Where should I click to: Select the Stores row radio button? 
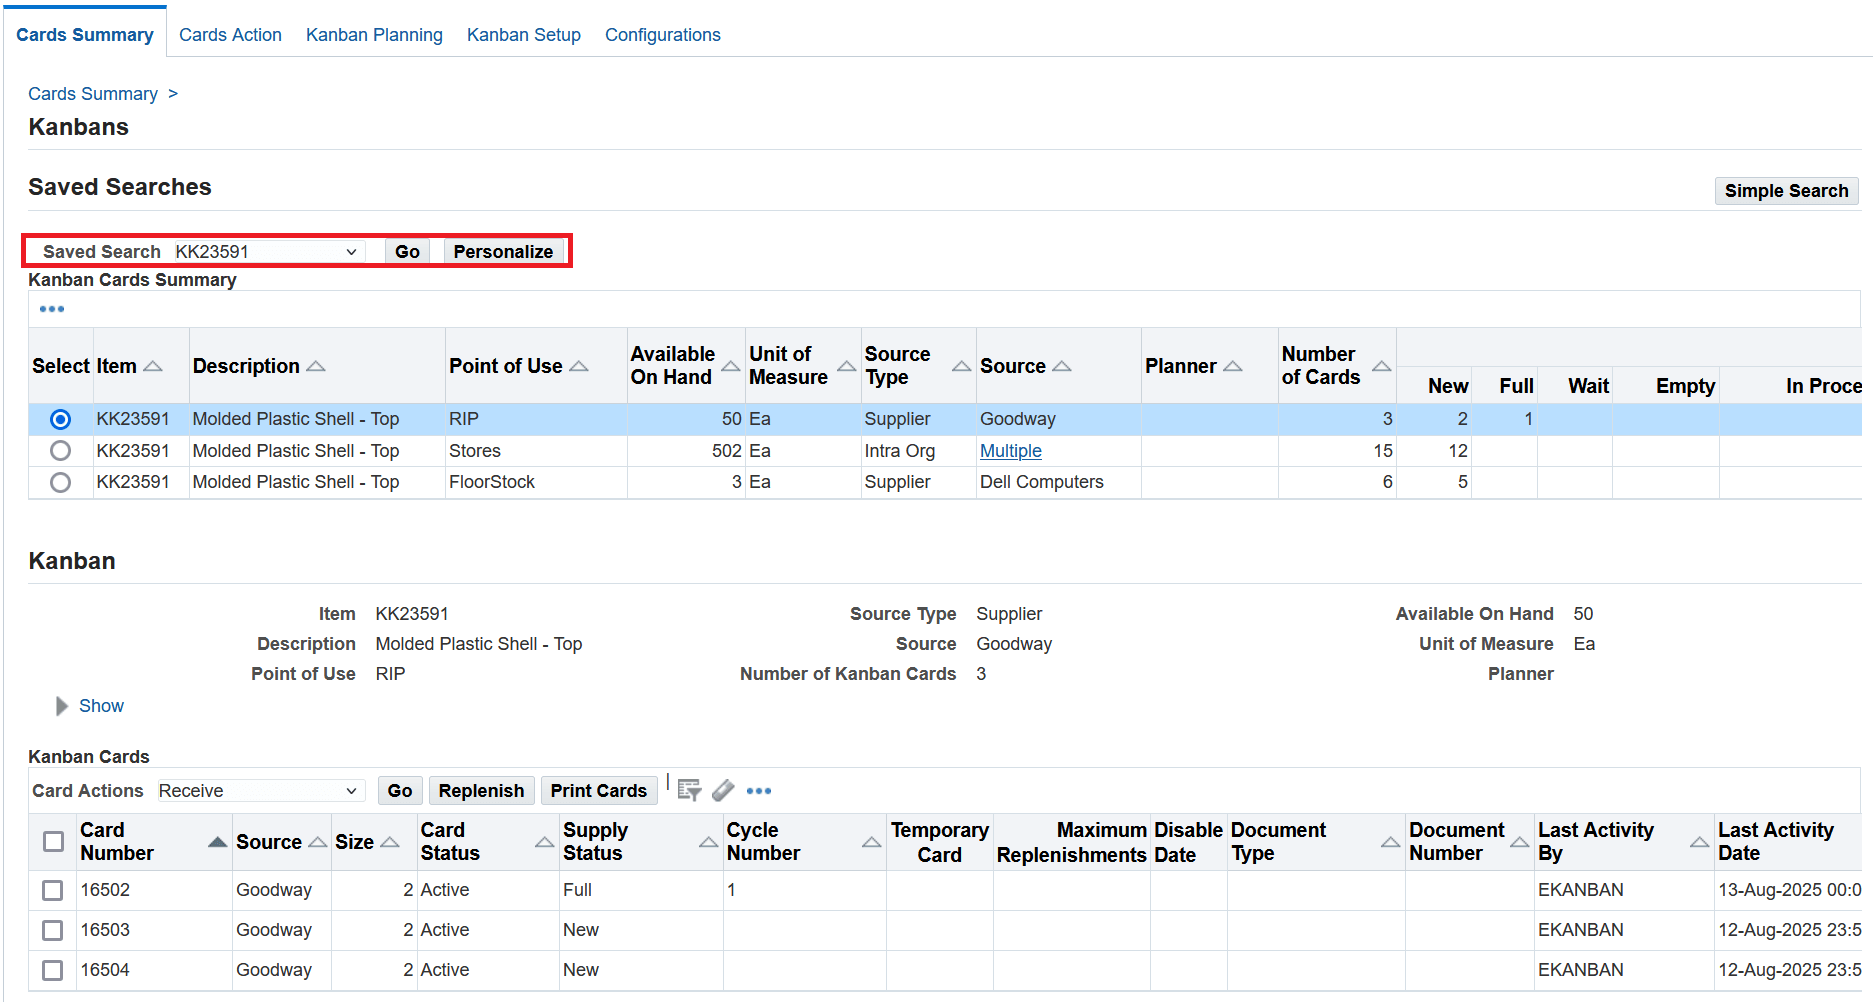pos(60,451)
